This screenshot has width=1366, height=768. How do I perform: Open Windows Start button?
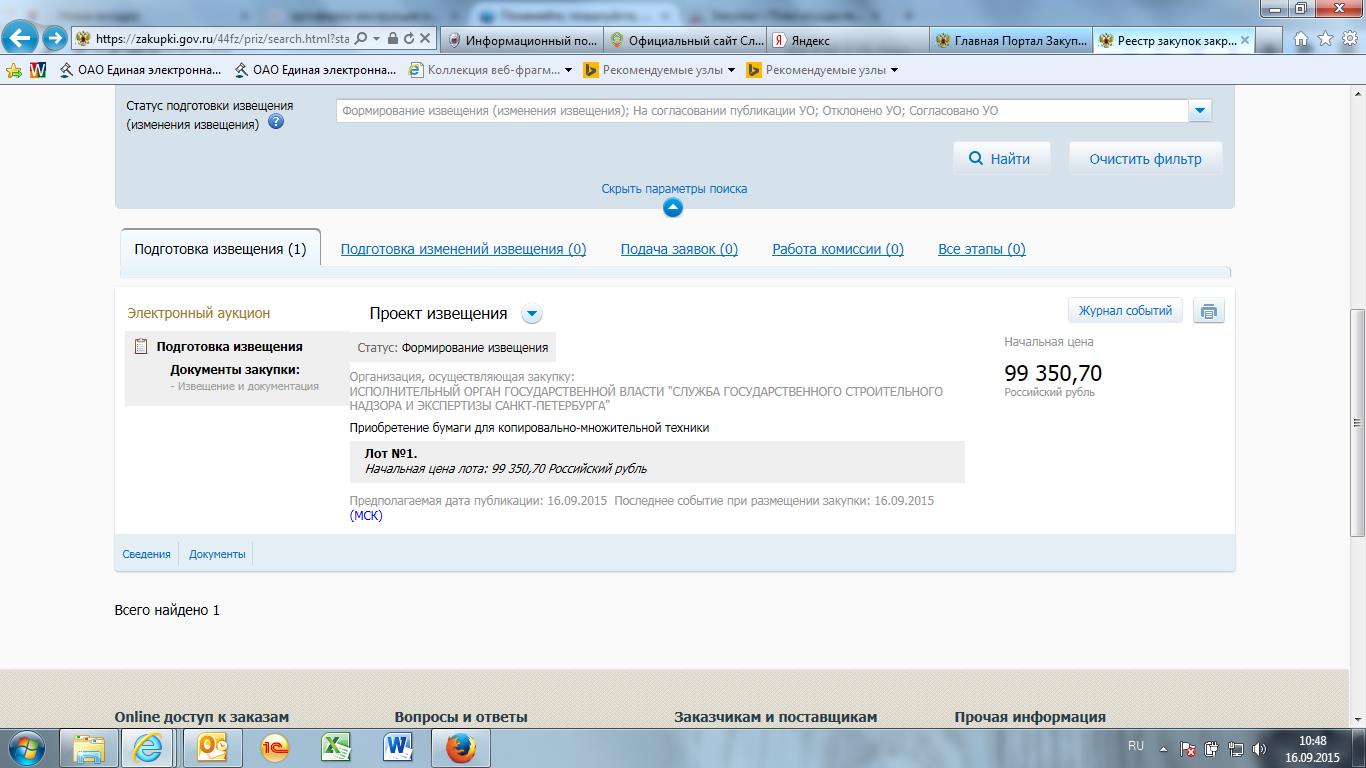point(25,747)
